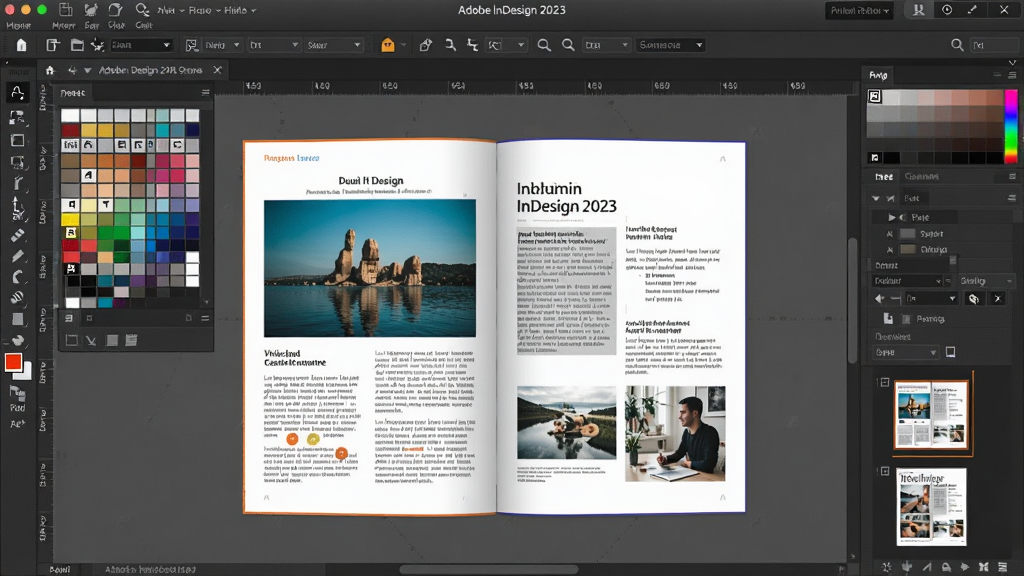Select the pencil tool in left toolbar

[x=18, y=256]
